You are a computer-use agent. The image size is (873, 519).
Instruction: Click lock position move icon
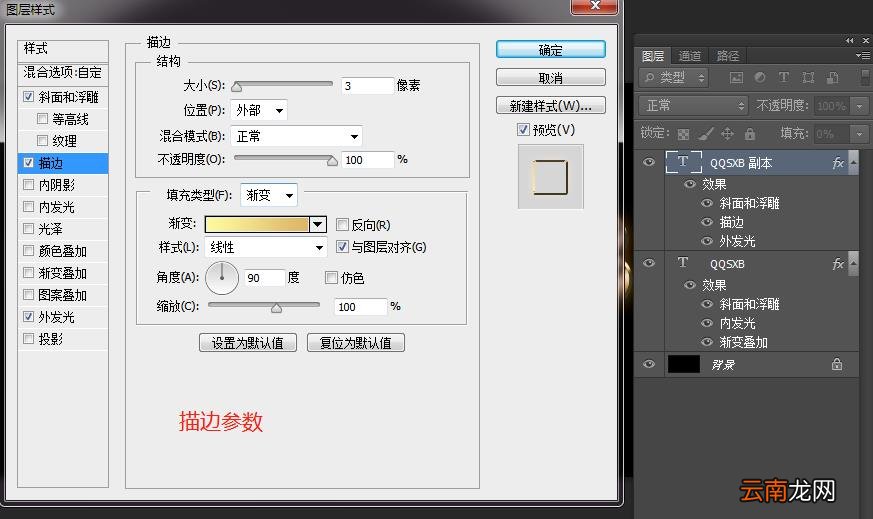pyautogui.click(x=727, y=134)
